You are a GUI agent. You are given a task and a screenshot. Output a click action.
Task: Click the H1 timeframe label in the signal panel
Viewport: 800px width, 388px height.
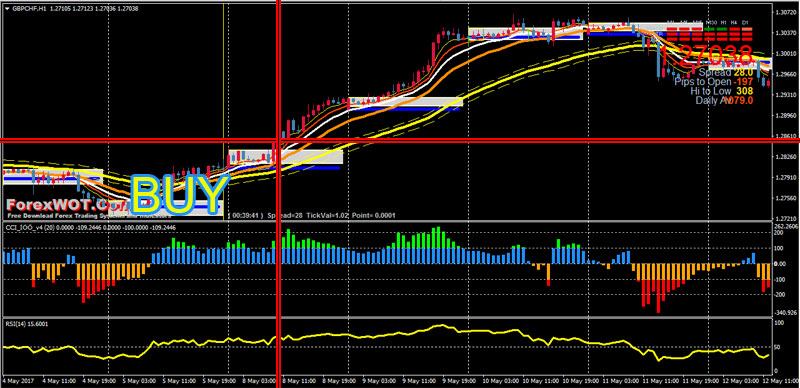(x=723, y=22)
